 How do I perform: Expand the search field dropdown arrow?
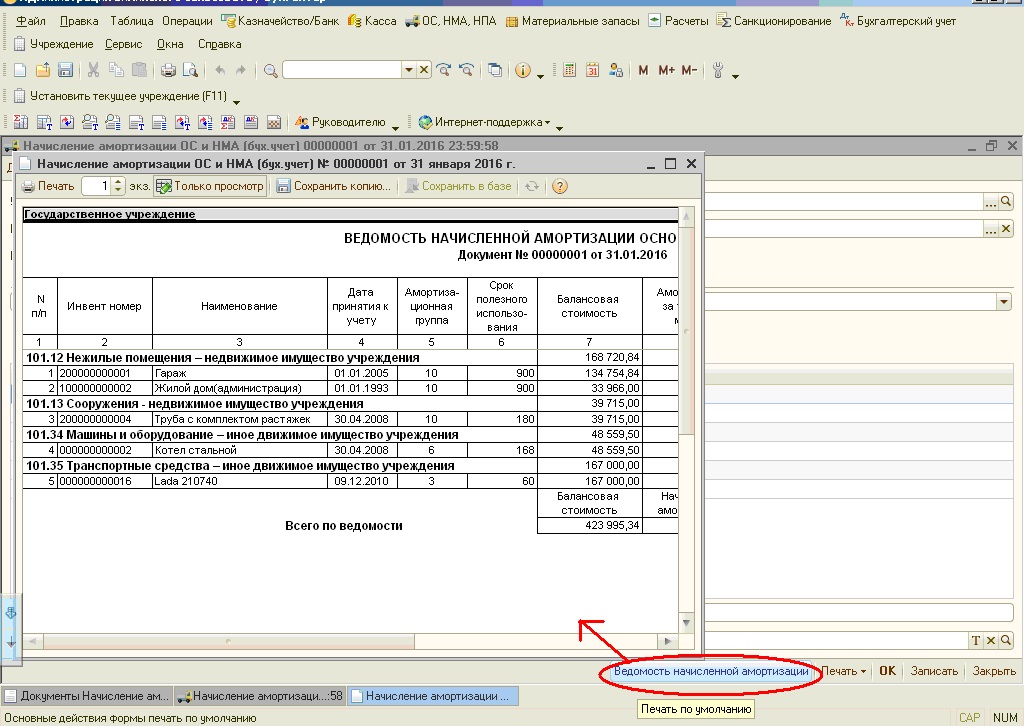(x=409, y=70)
